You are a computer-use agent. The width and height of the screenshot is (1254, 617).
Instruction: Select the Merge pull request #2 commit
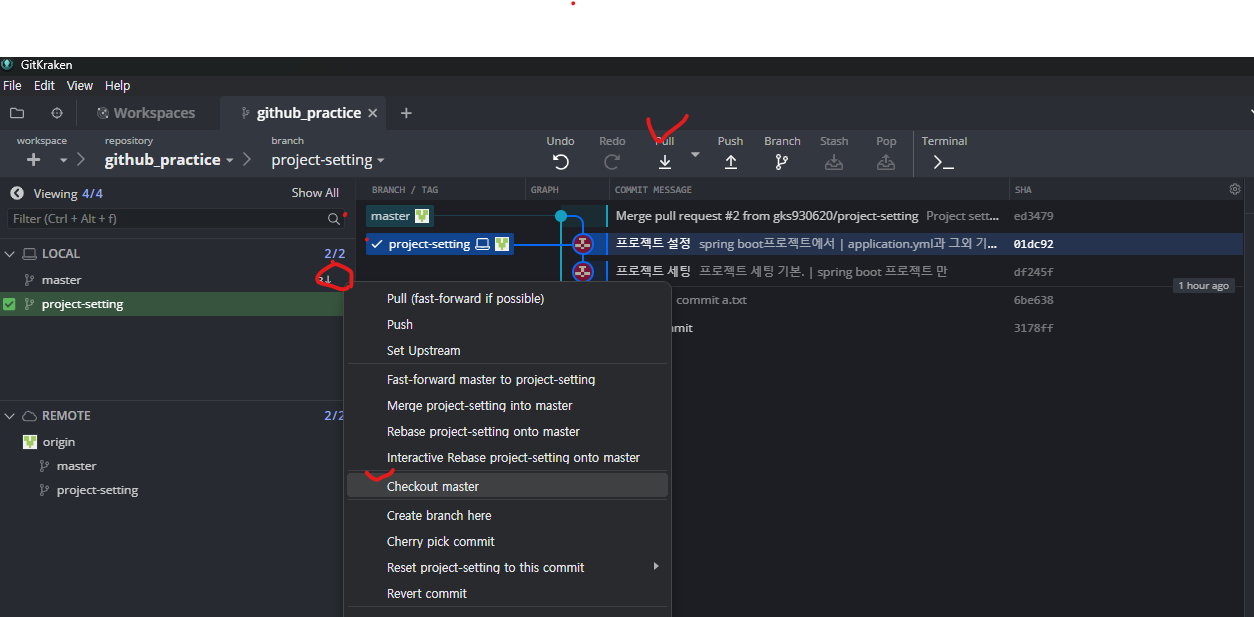(x=808, y=216)
